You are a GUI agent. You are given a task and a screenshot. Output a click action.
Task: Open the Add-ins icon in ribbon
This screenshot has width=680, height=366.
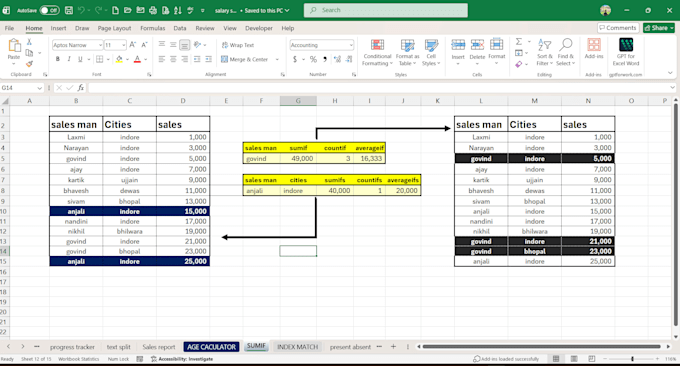(594, 48)
